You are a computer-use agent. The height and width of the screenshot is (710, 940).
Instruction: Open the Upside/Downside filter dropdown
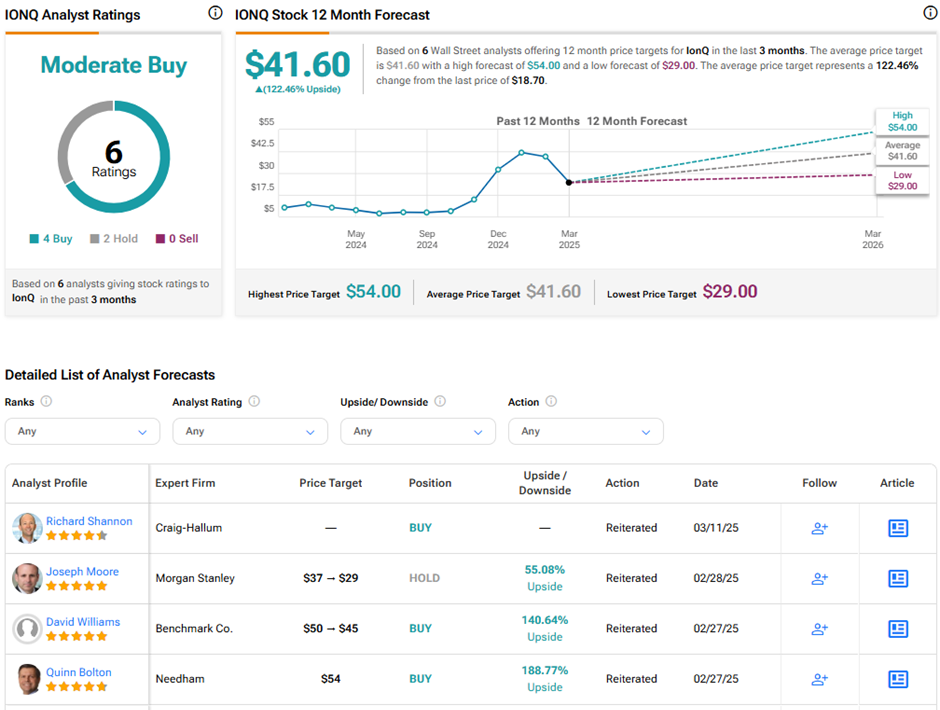[x=418, y=431]
